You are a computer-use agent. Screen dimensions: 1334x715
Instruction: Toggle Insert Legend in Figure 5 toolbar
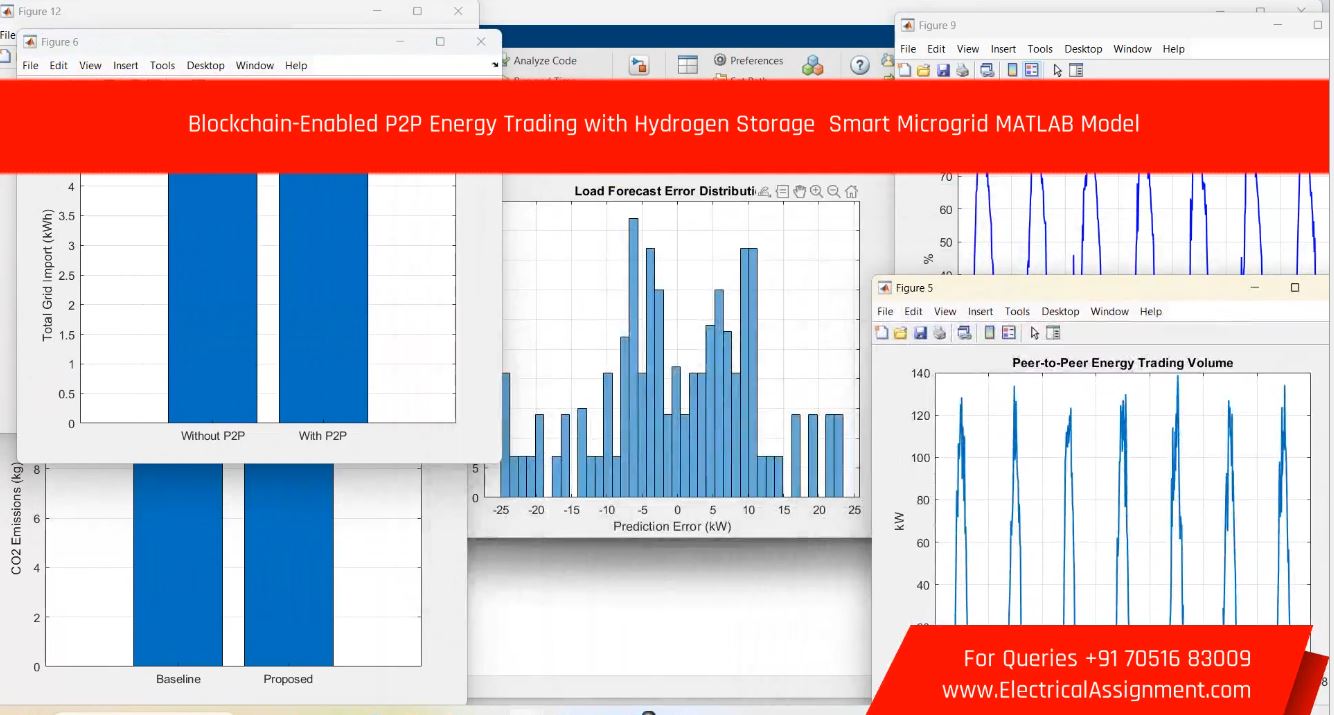(1009, 333)
